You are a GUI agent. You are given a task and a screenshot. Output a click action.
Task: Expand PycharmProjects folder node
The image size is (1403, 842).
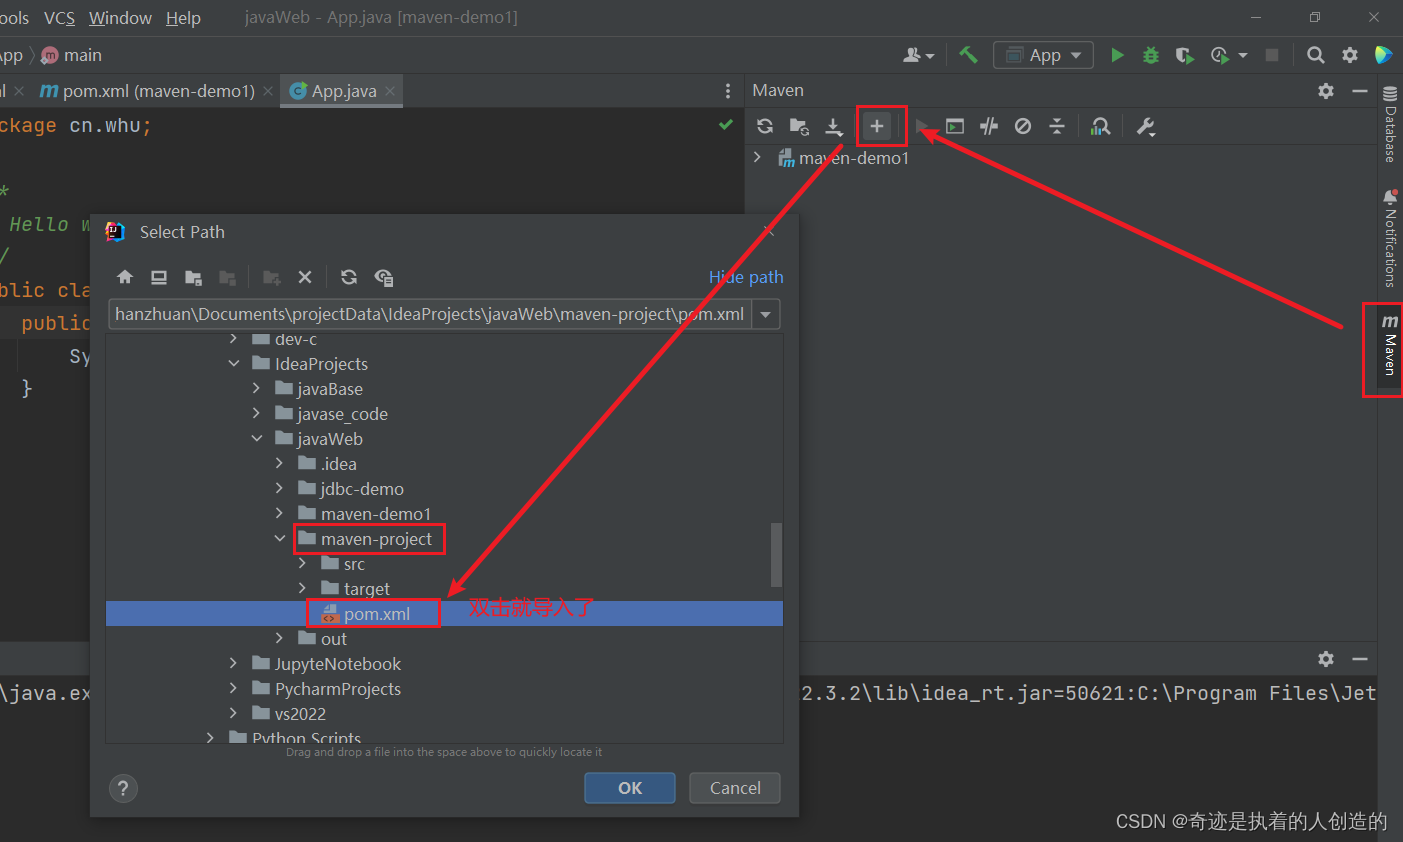tap(234, 689)
